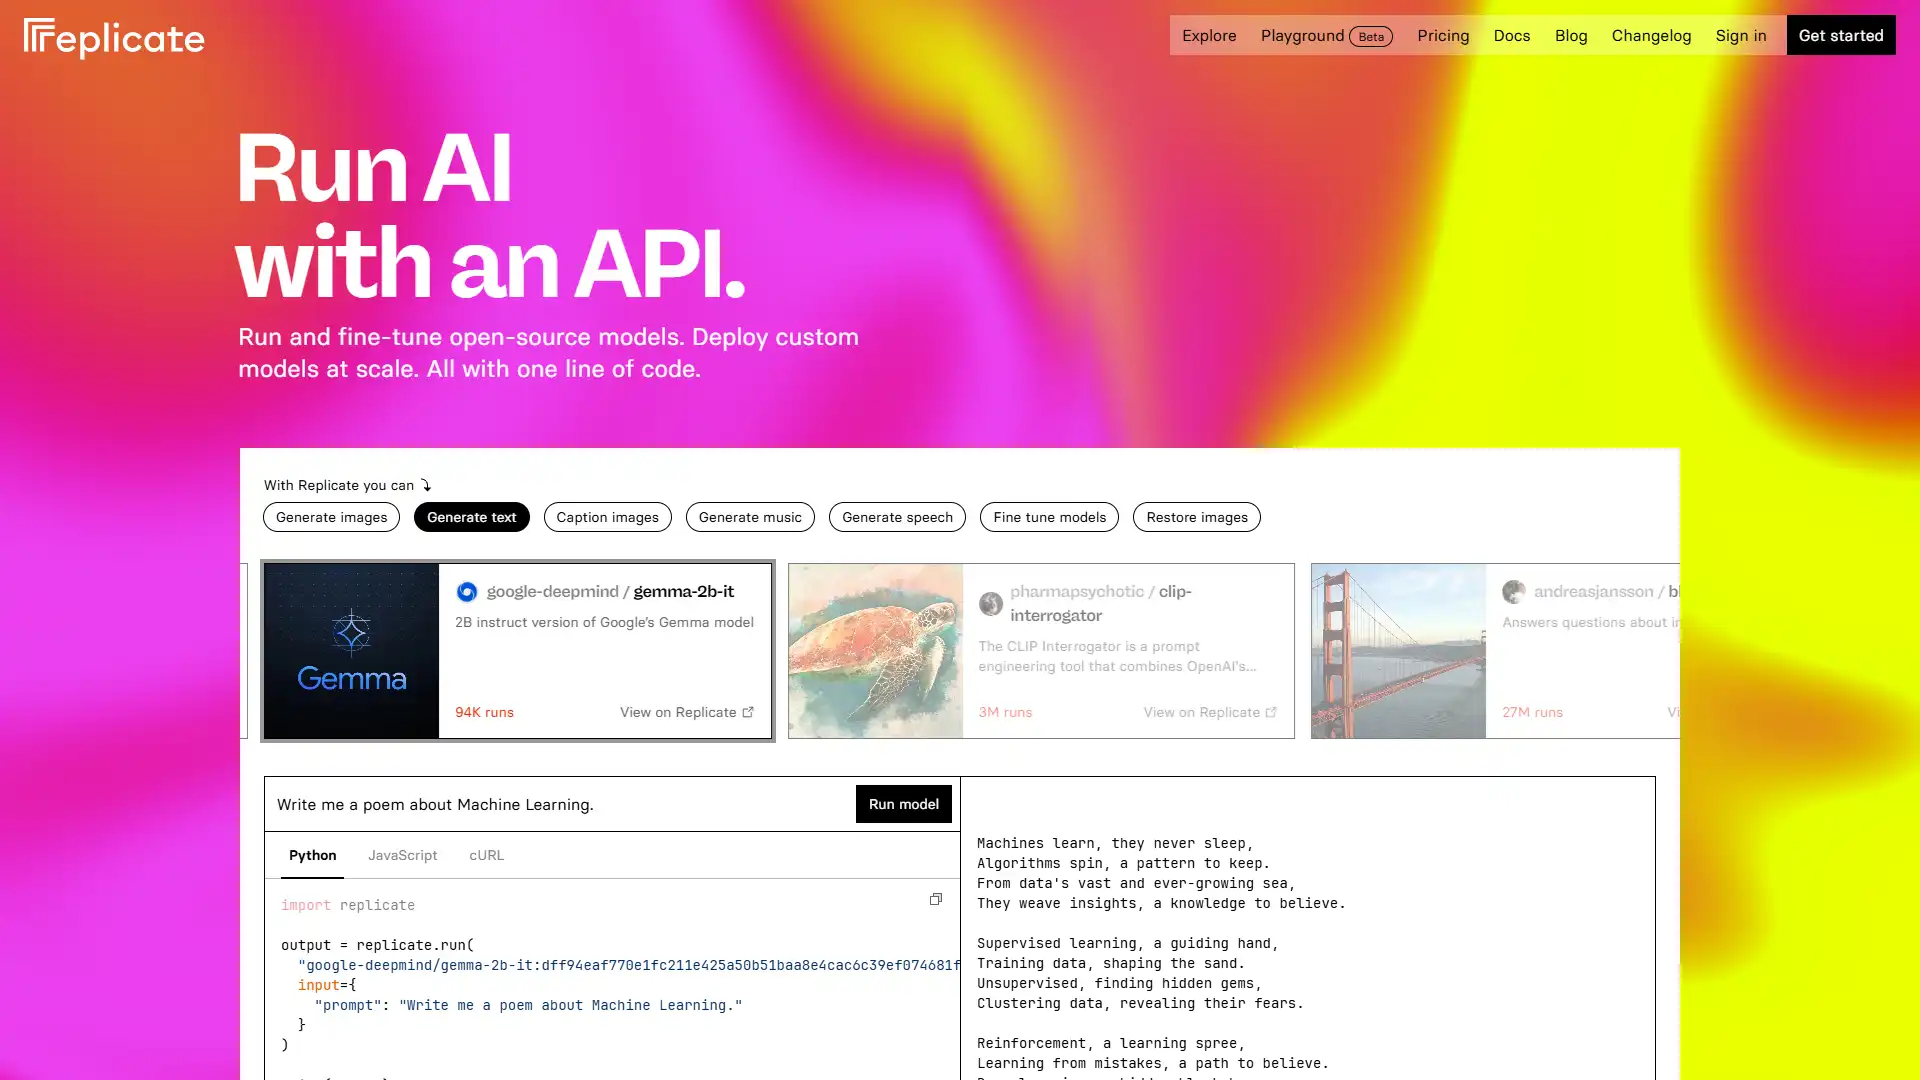Click 'Machines learn, they never sleep,' output line

(1115, 843)
